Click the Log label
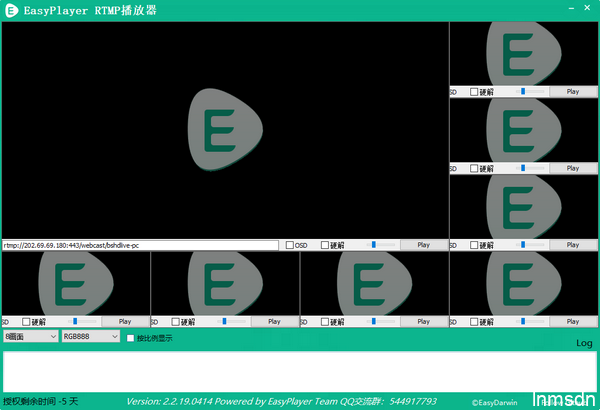This screenshot has height=410, width=600. pos(584,343)
